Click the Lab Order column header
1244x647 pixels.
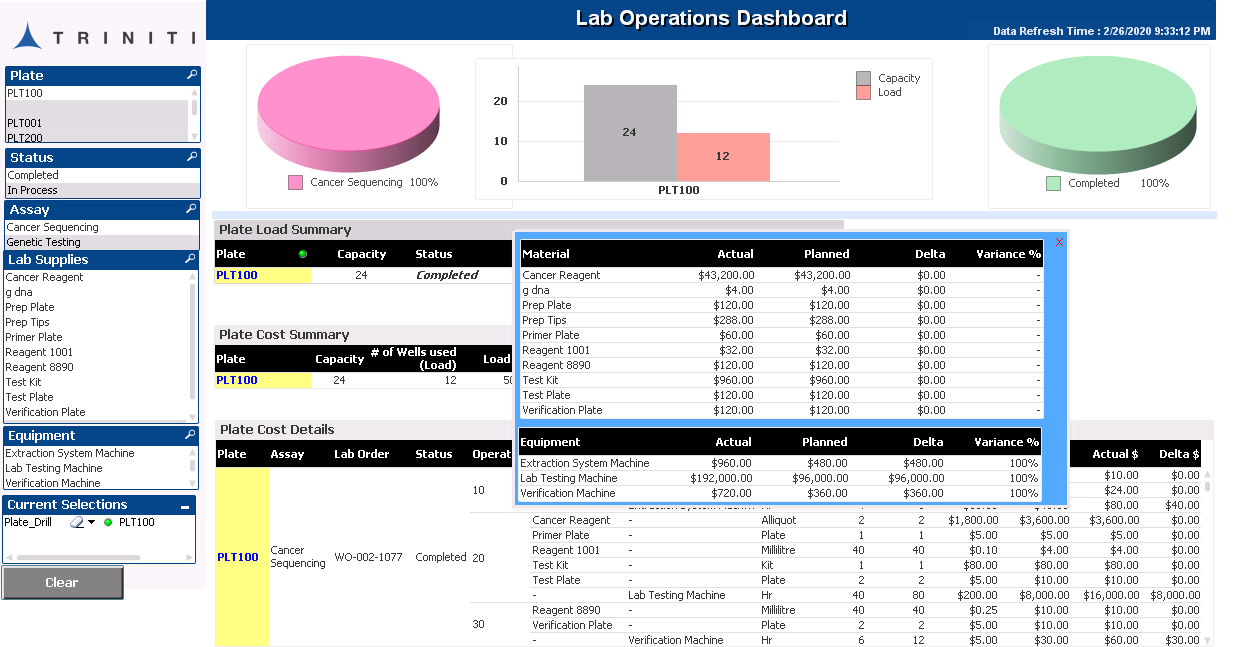[361, 454]
